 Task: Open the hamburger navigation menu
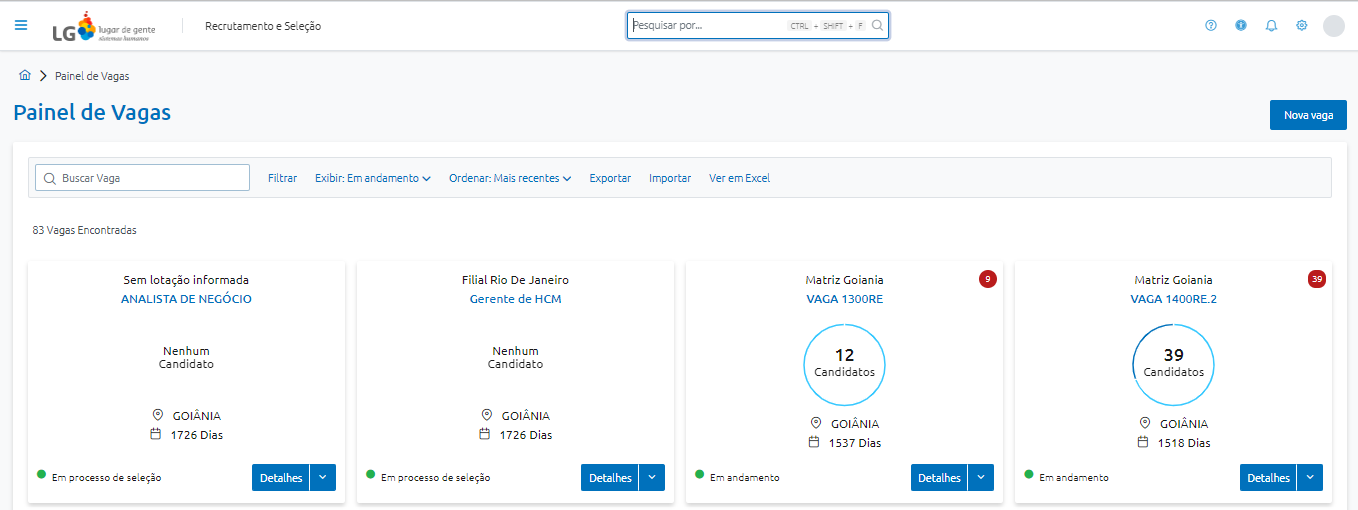click(21, 26)
